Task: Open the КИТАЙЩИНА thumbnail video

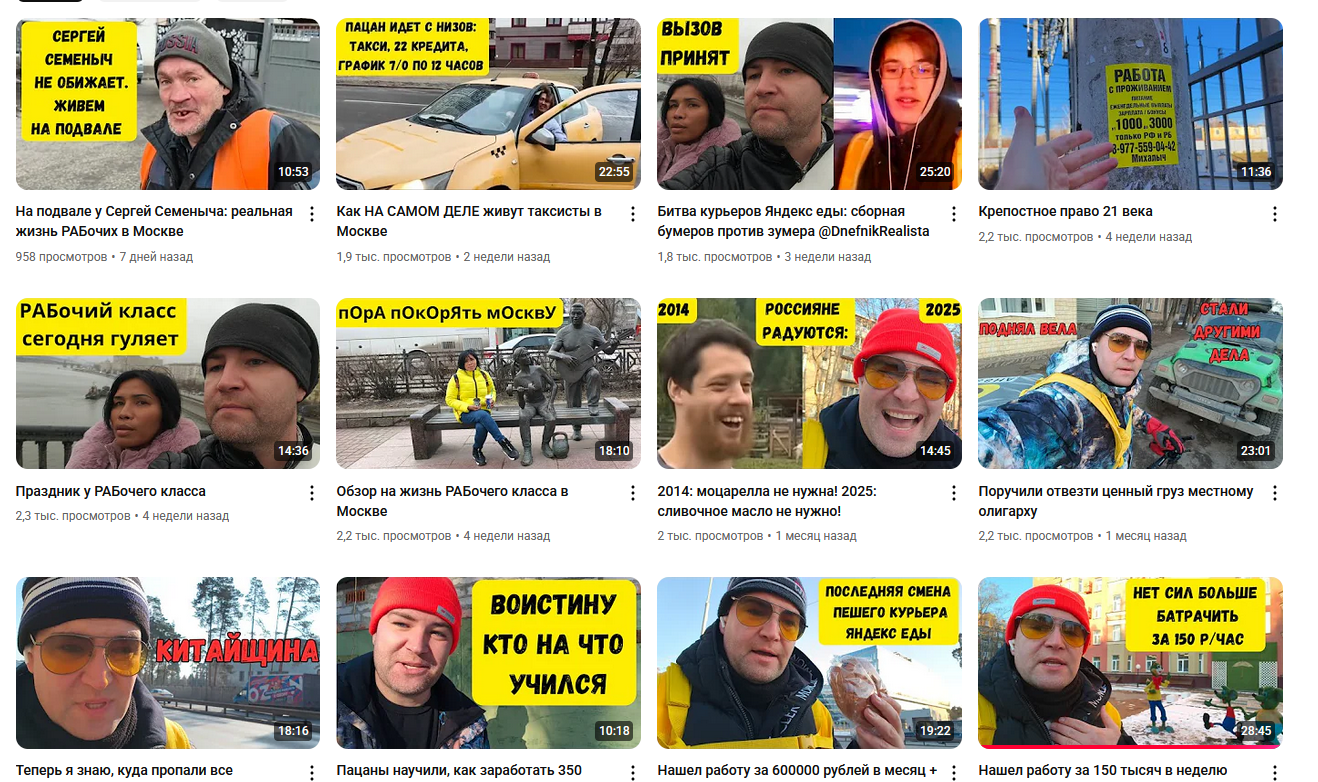Action: (168, 663)
